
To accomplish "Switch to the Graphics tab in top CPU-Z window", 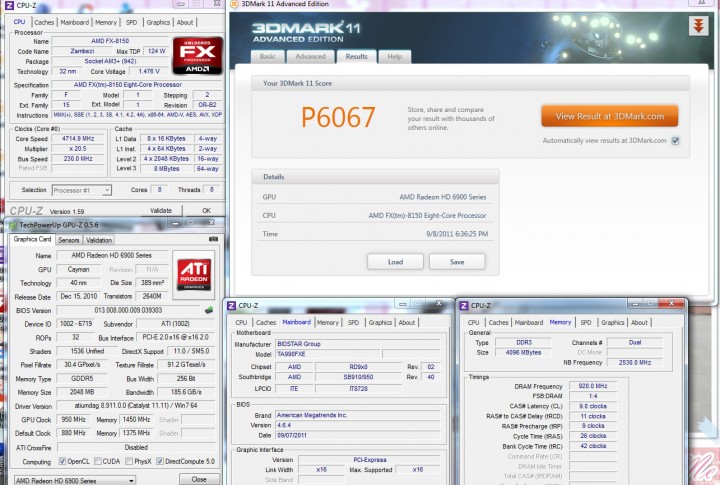I will click(158, 22).
